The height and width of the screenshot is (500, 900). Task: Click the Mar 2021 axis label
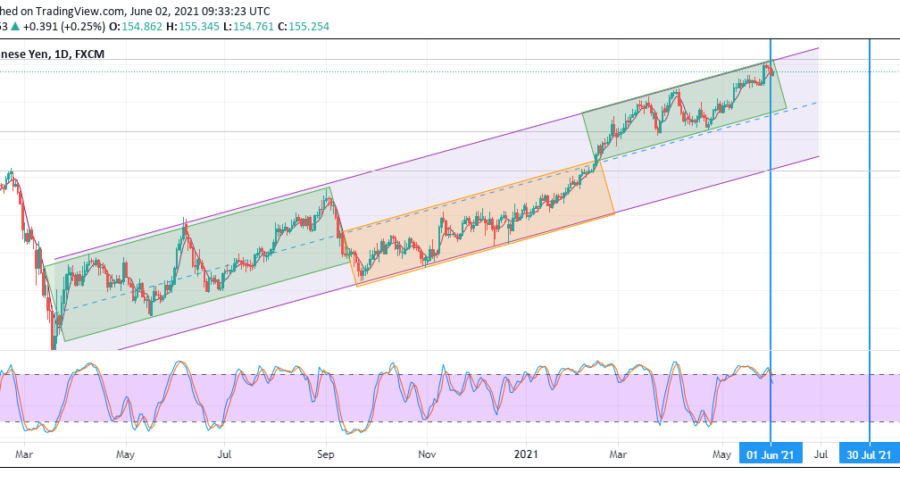click(618, 454)
